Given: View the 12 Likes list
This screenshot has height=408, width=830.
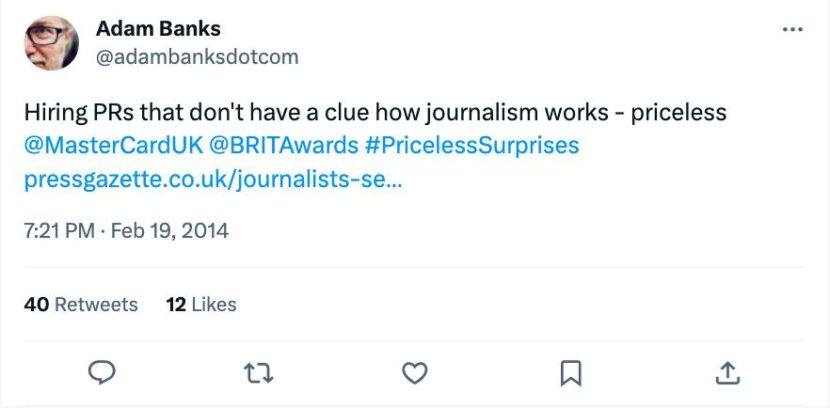Looking at the screenshot, I should 201,304.
